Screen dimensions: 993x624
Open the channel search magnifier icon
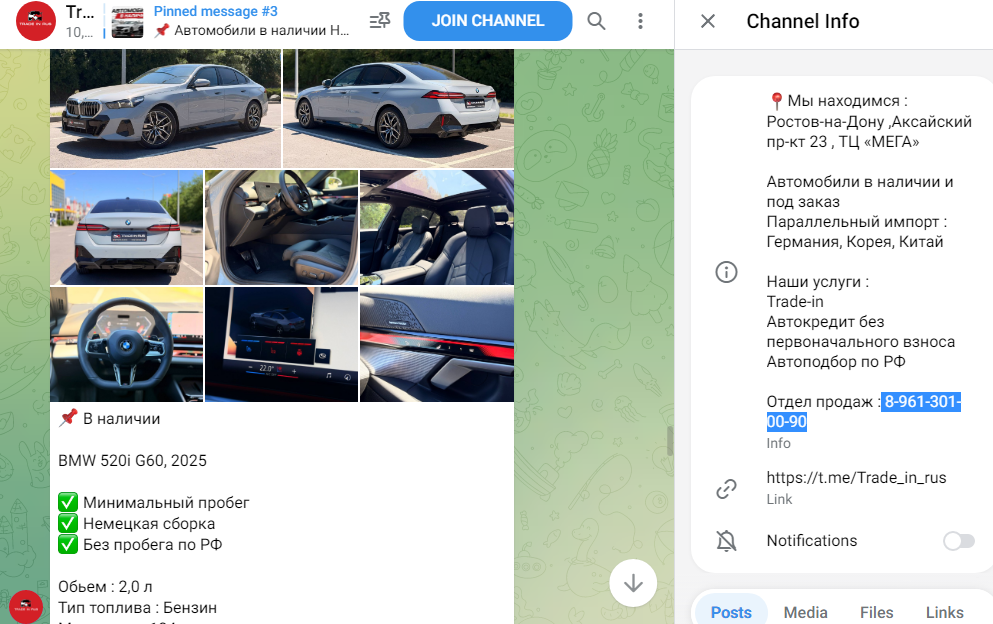(x=596, y=21)
